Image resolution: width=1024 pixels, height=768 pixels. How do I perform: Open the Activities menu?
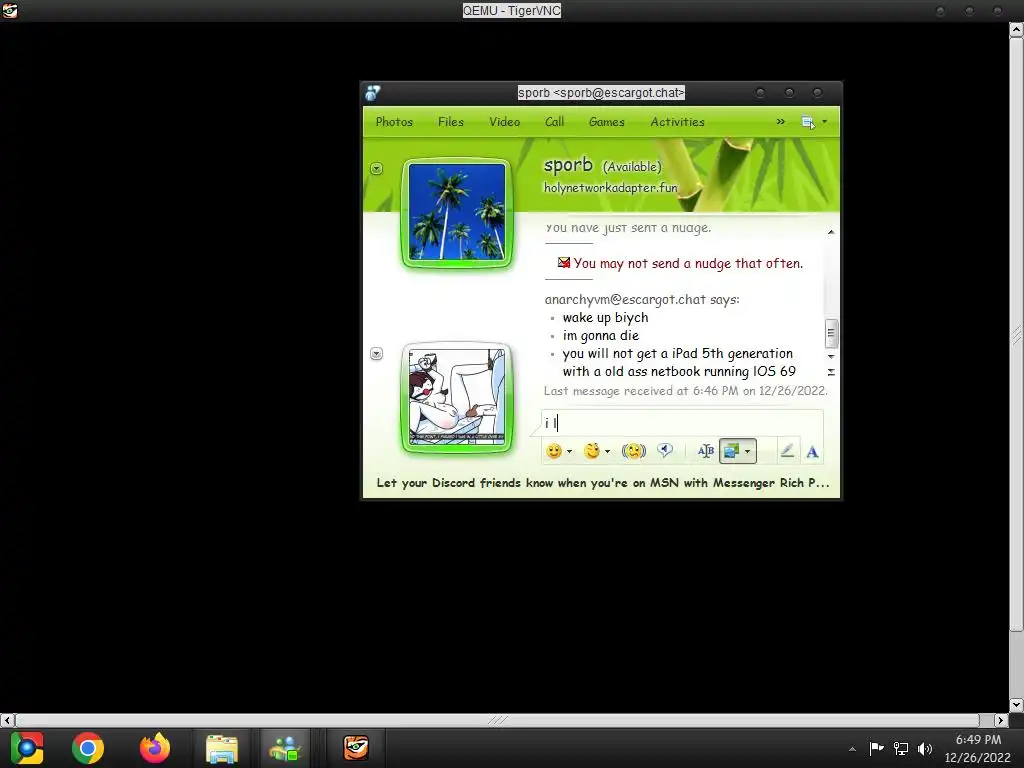677,122
